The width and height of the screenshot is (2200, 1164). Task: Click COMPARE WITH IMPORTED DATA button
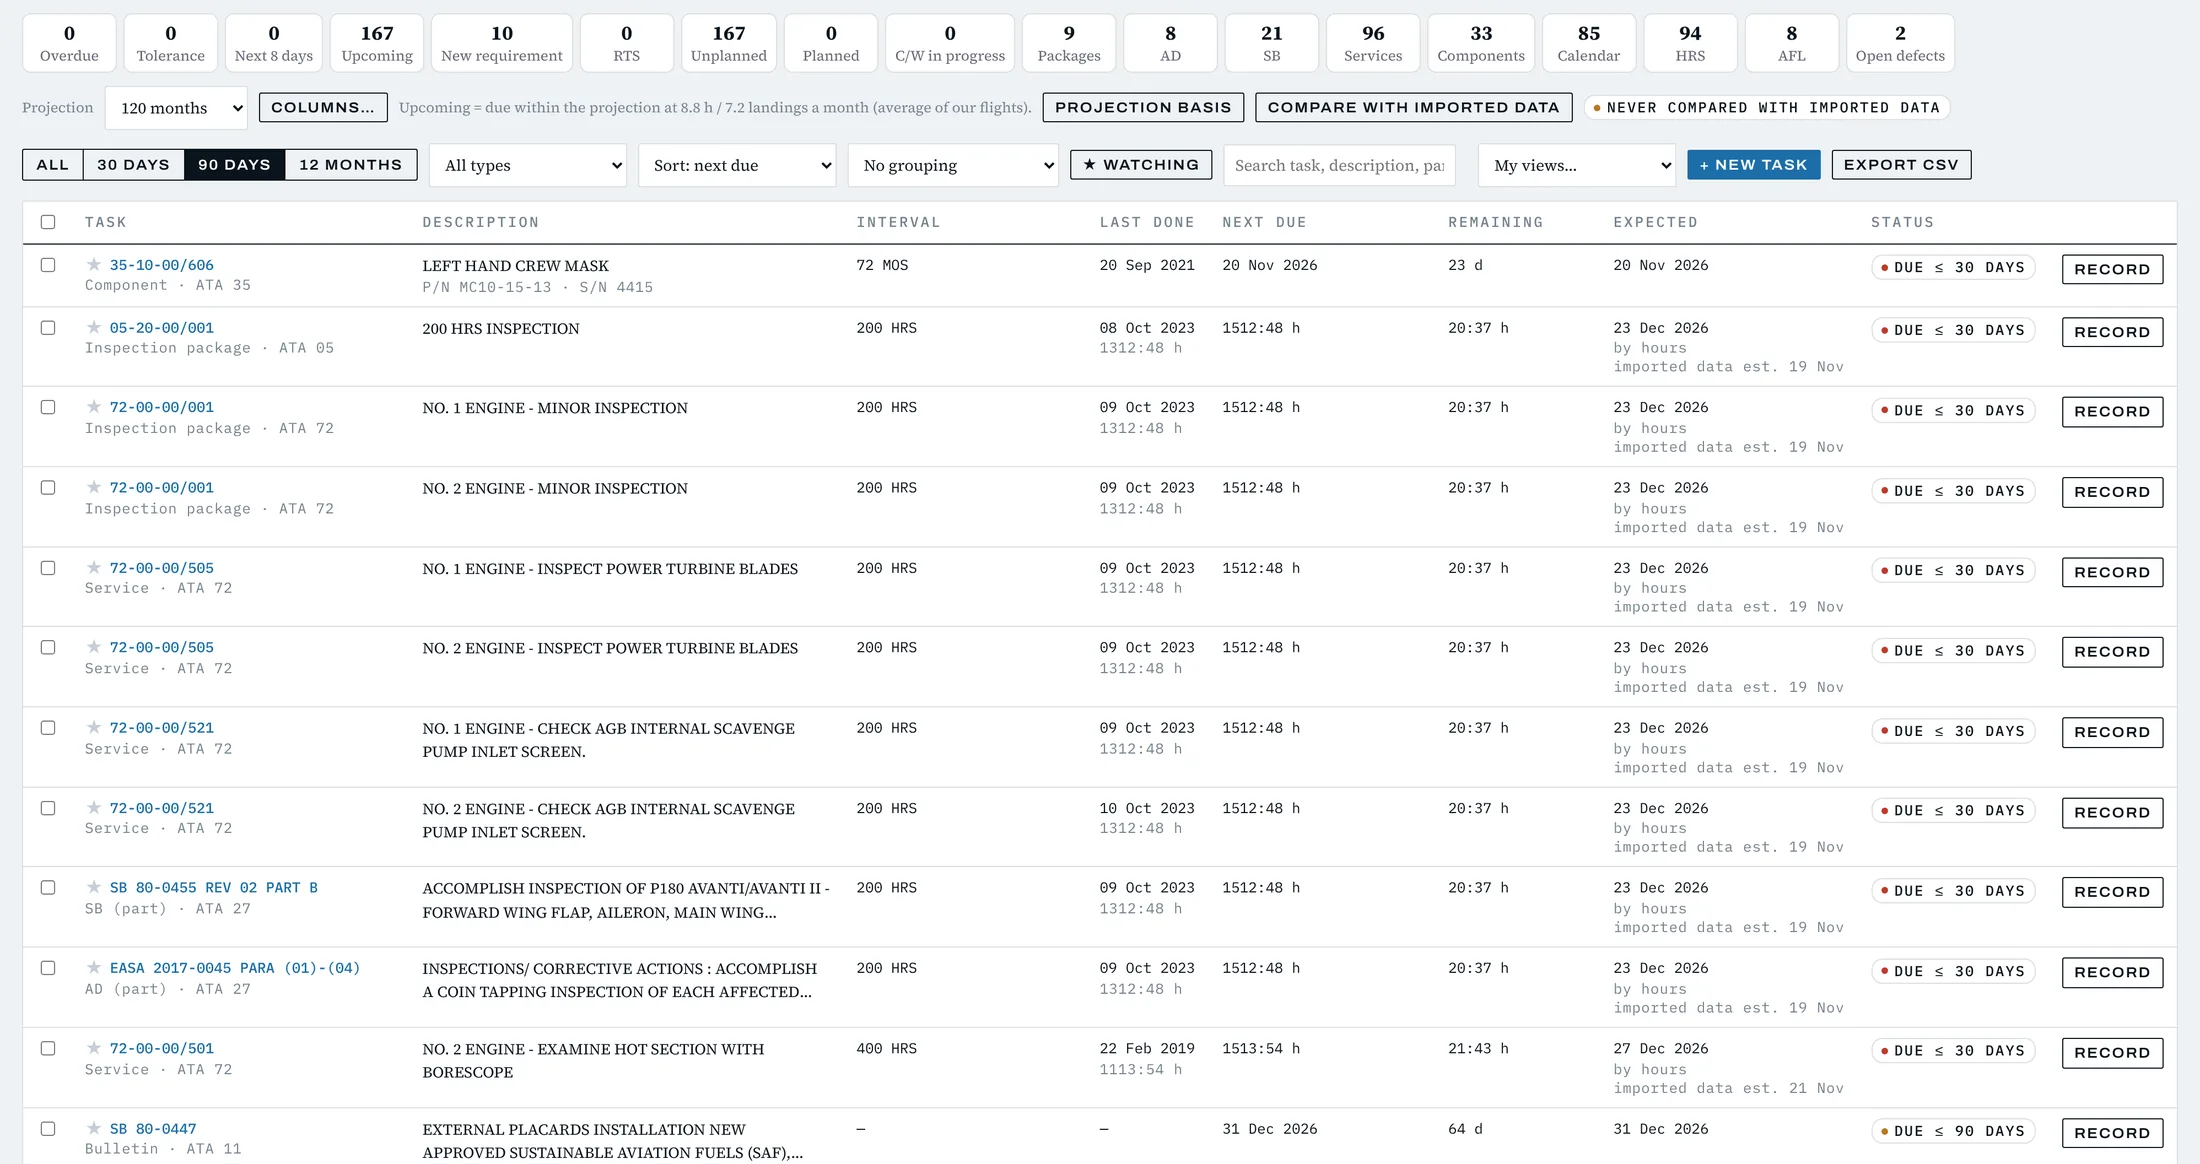tap(1414, 108)
